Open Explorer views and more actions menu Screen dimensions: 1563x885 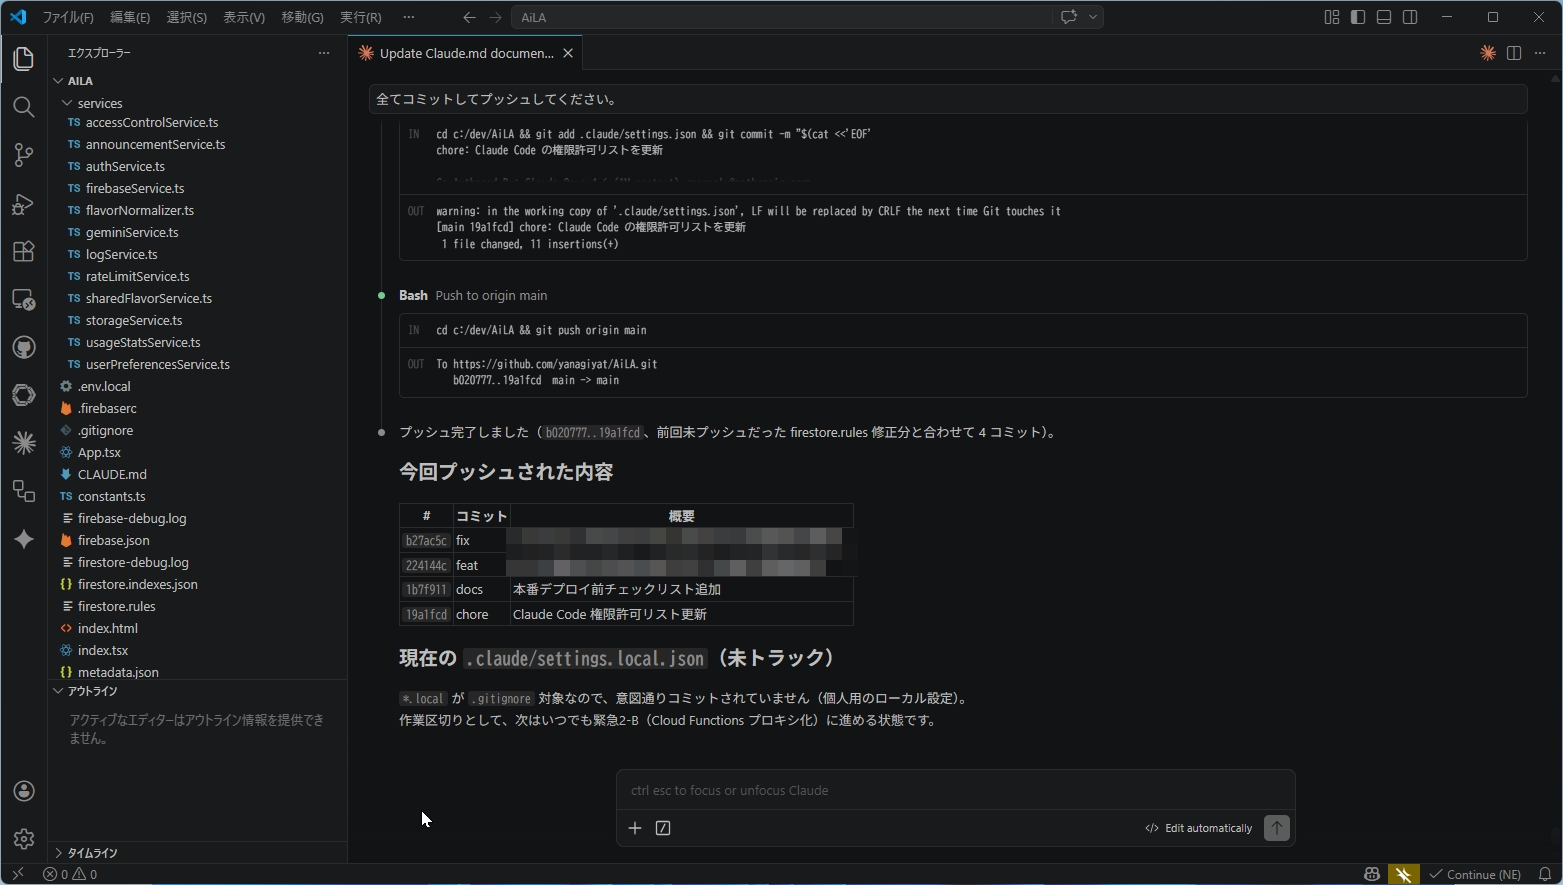(x=324, y=53)
